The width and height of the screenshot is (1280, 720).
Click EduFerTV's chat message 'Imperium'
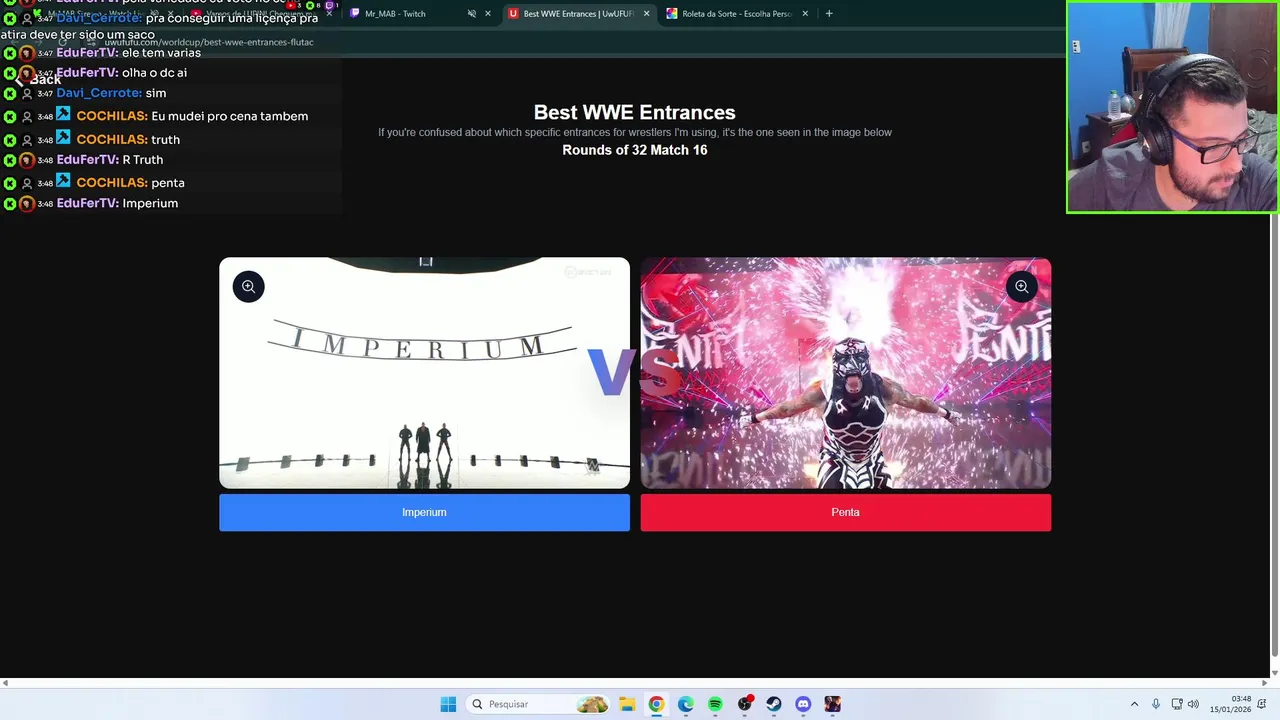click(x=150, y=203)
